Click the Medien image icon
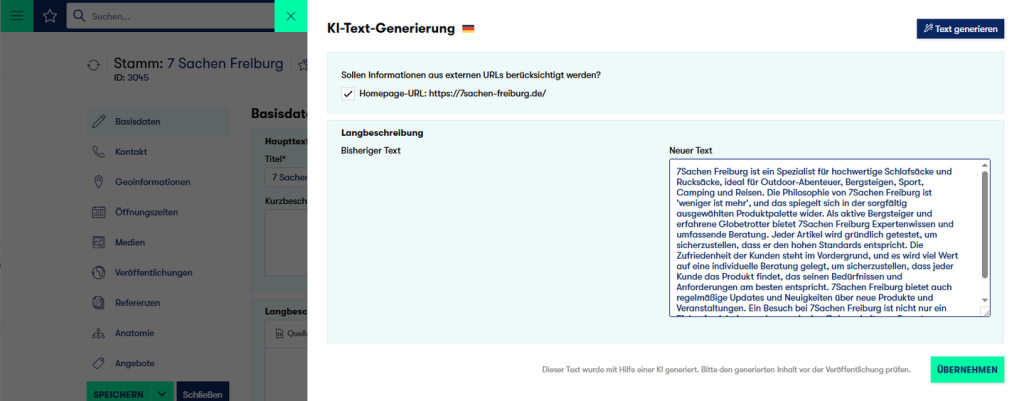Screen dimensions: 1024x401 pos(99,242)
